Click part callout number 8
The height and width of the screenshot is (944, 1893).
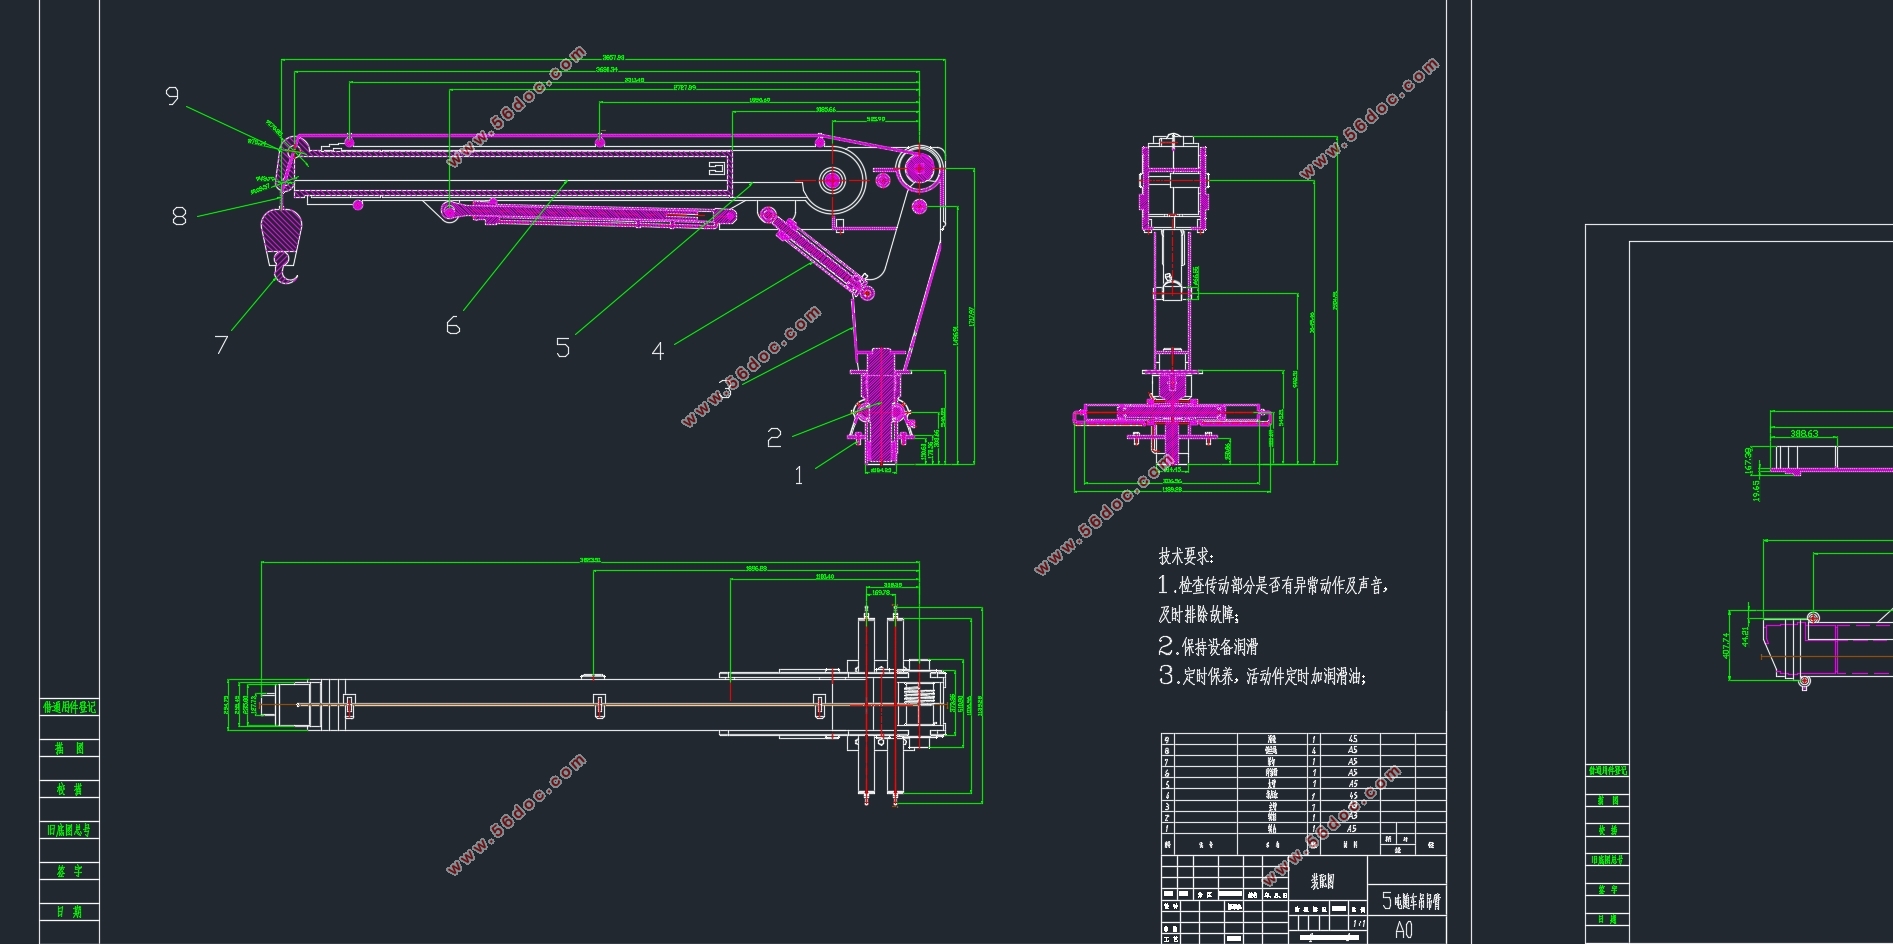click(x=179, y=216)
